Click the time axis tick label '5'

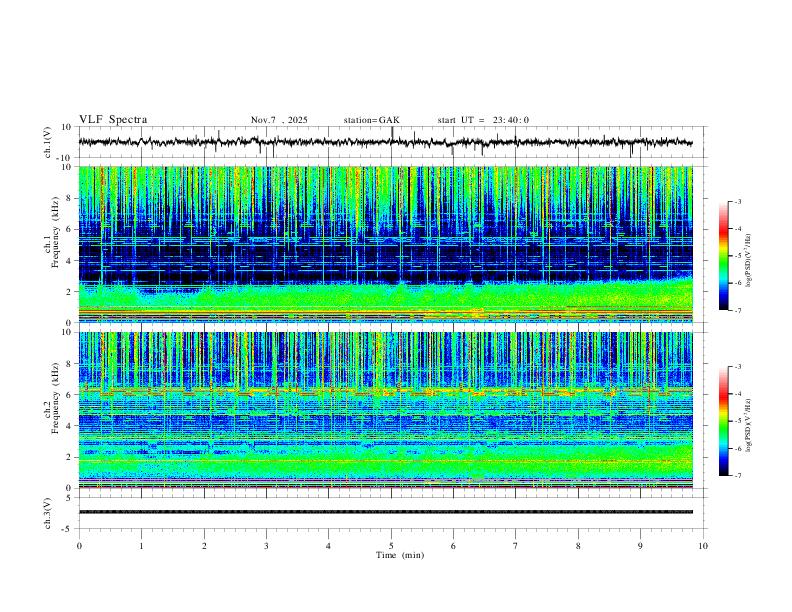[391, 546]
